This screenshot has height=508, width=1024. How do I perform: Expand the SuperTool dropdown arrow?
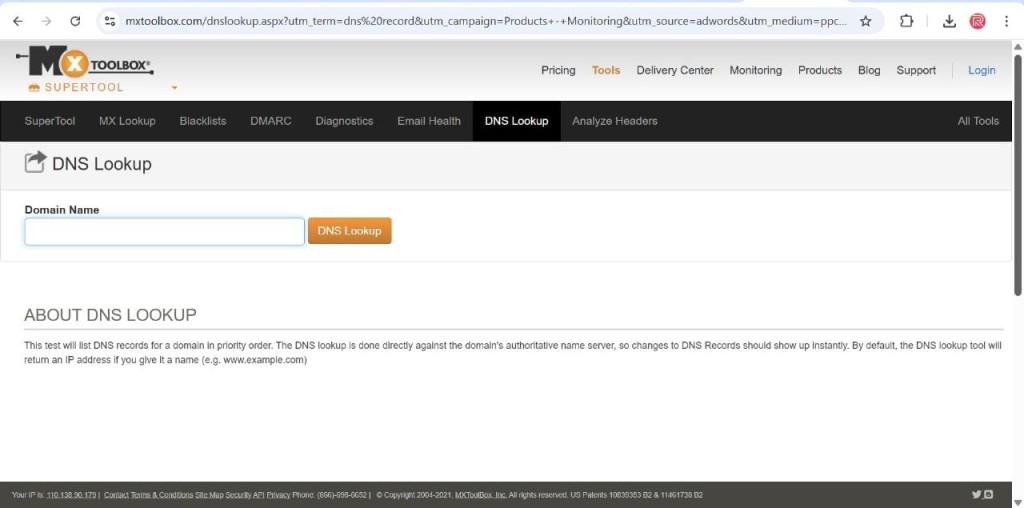(x=174, y=87)
